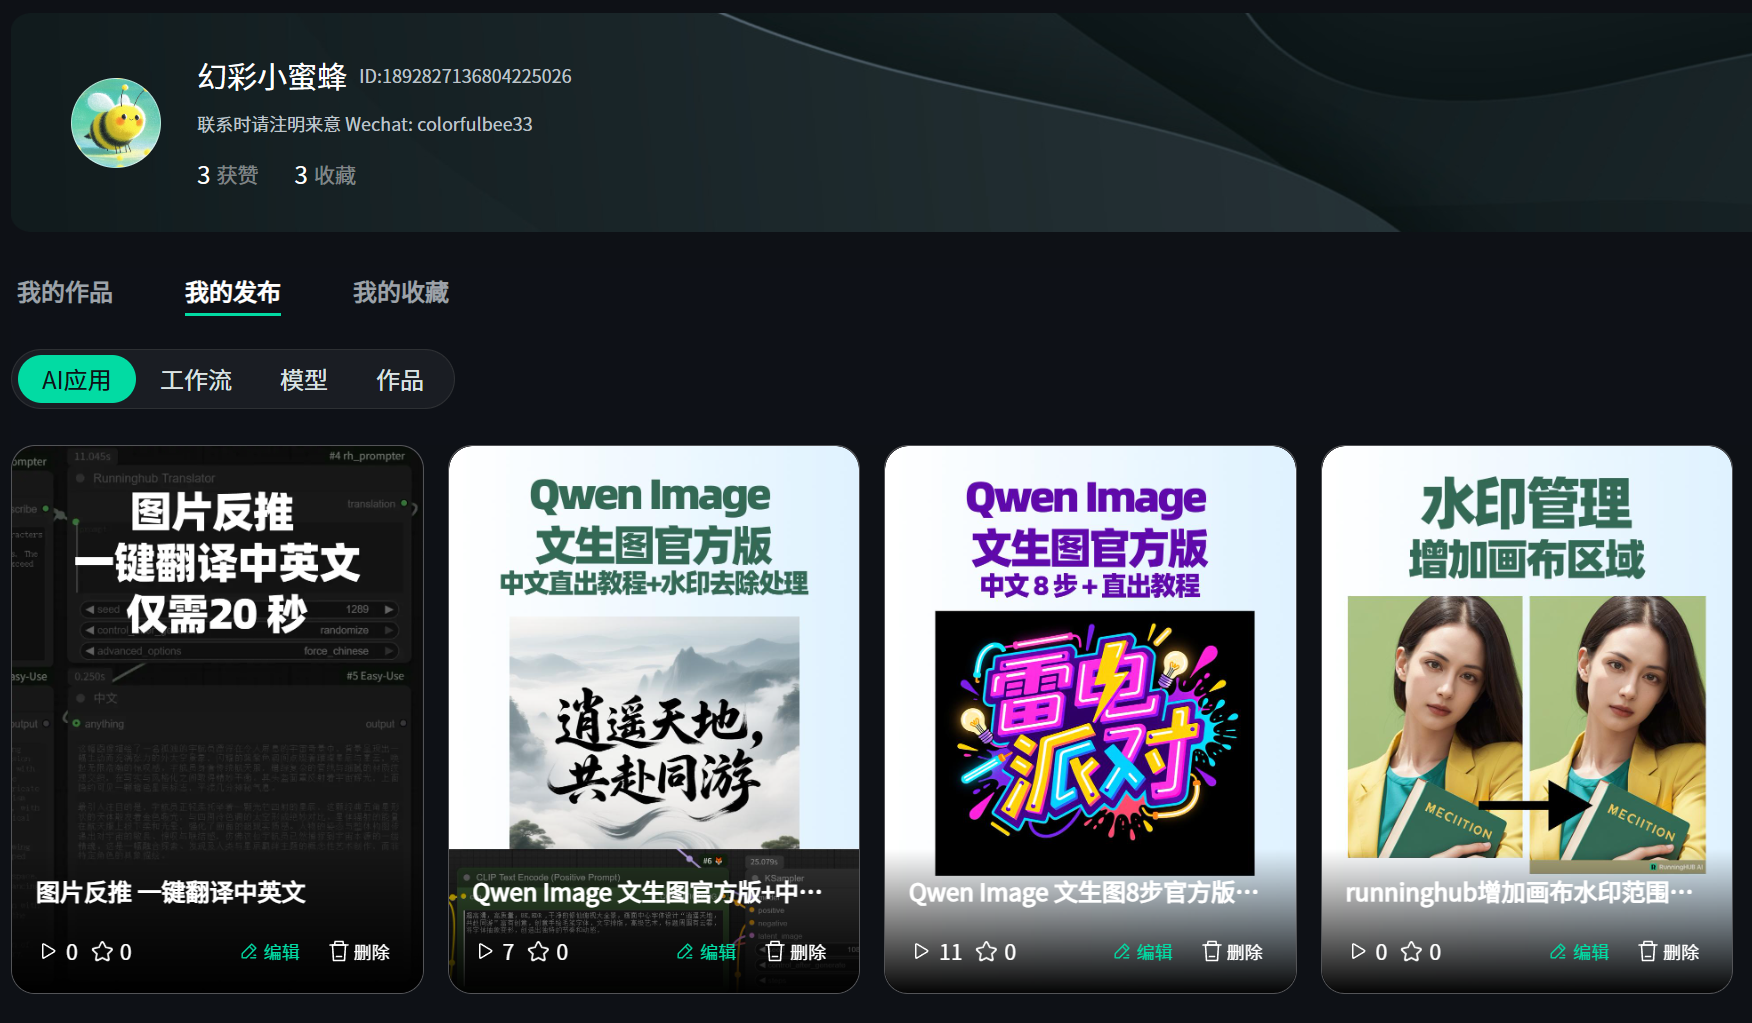Switch to 我的作品 tab
Image resolution: width=1752 pixels, height=1023 pixels.
tap(65, 292)
